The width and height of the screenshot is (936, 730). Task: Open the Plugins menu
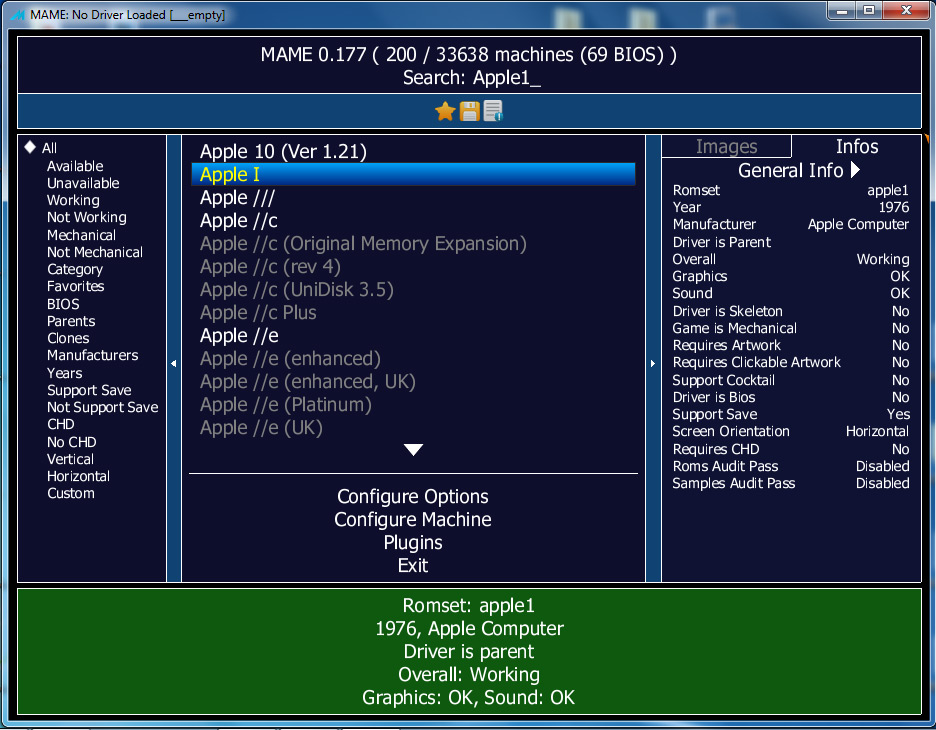tap(413, 543)
